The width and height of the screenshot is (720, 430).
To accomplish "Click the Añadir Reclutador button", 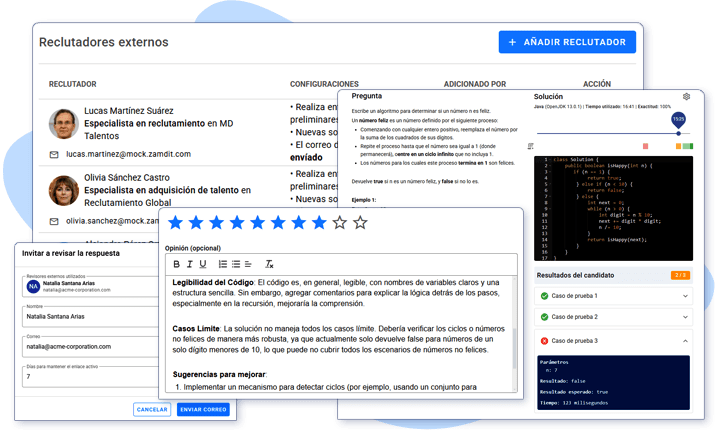I will point(567,42).
